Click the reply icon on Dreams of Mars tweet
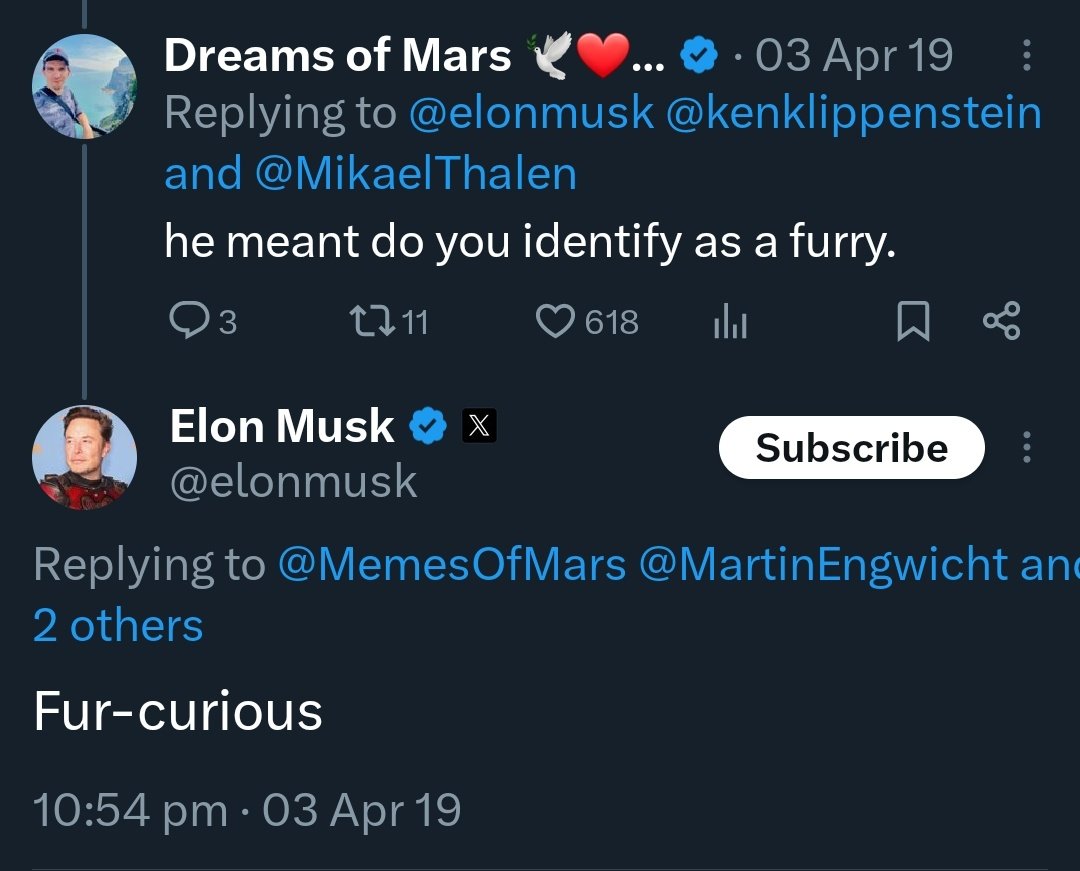The height and width of the screenshot is (871, 1080). pos(187,321)
